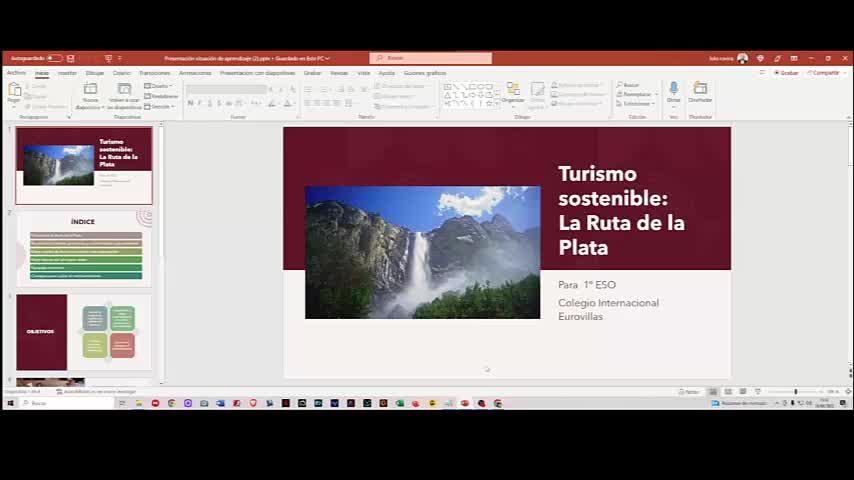This screenshot has width=854, height=480.
Task: Open the Presentación con diapositivas tab
Action: (257, 73)
